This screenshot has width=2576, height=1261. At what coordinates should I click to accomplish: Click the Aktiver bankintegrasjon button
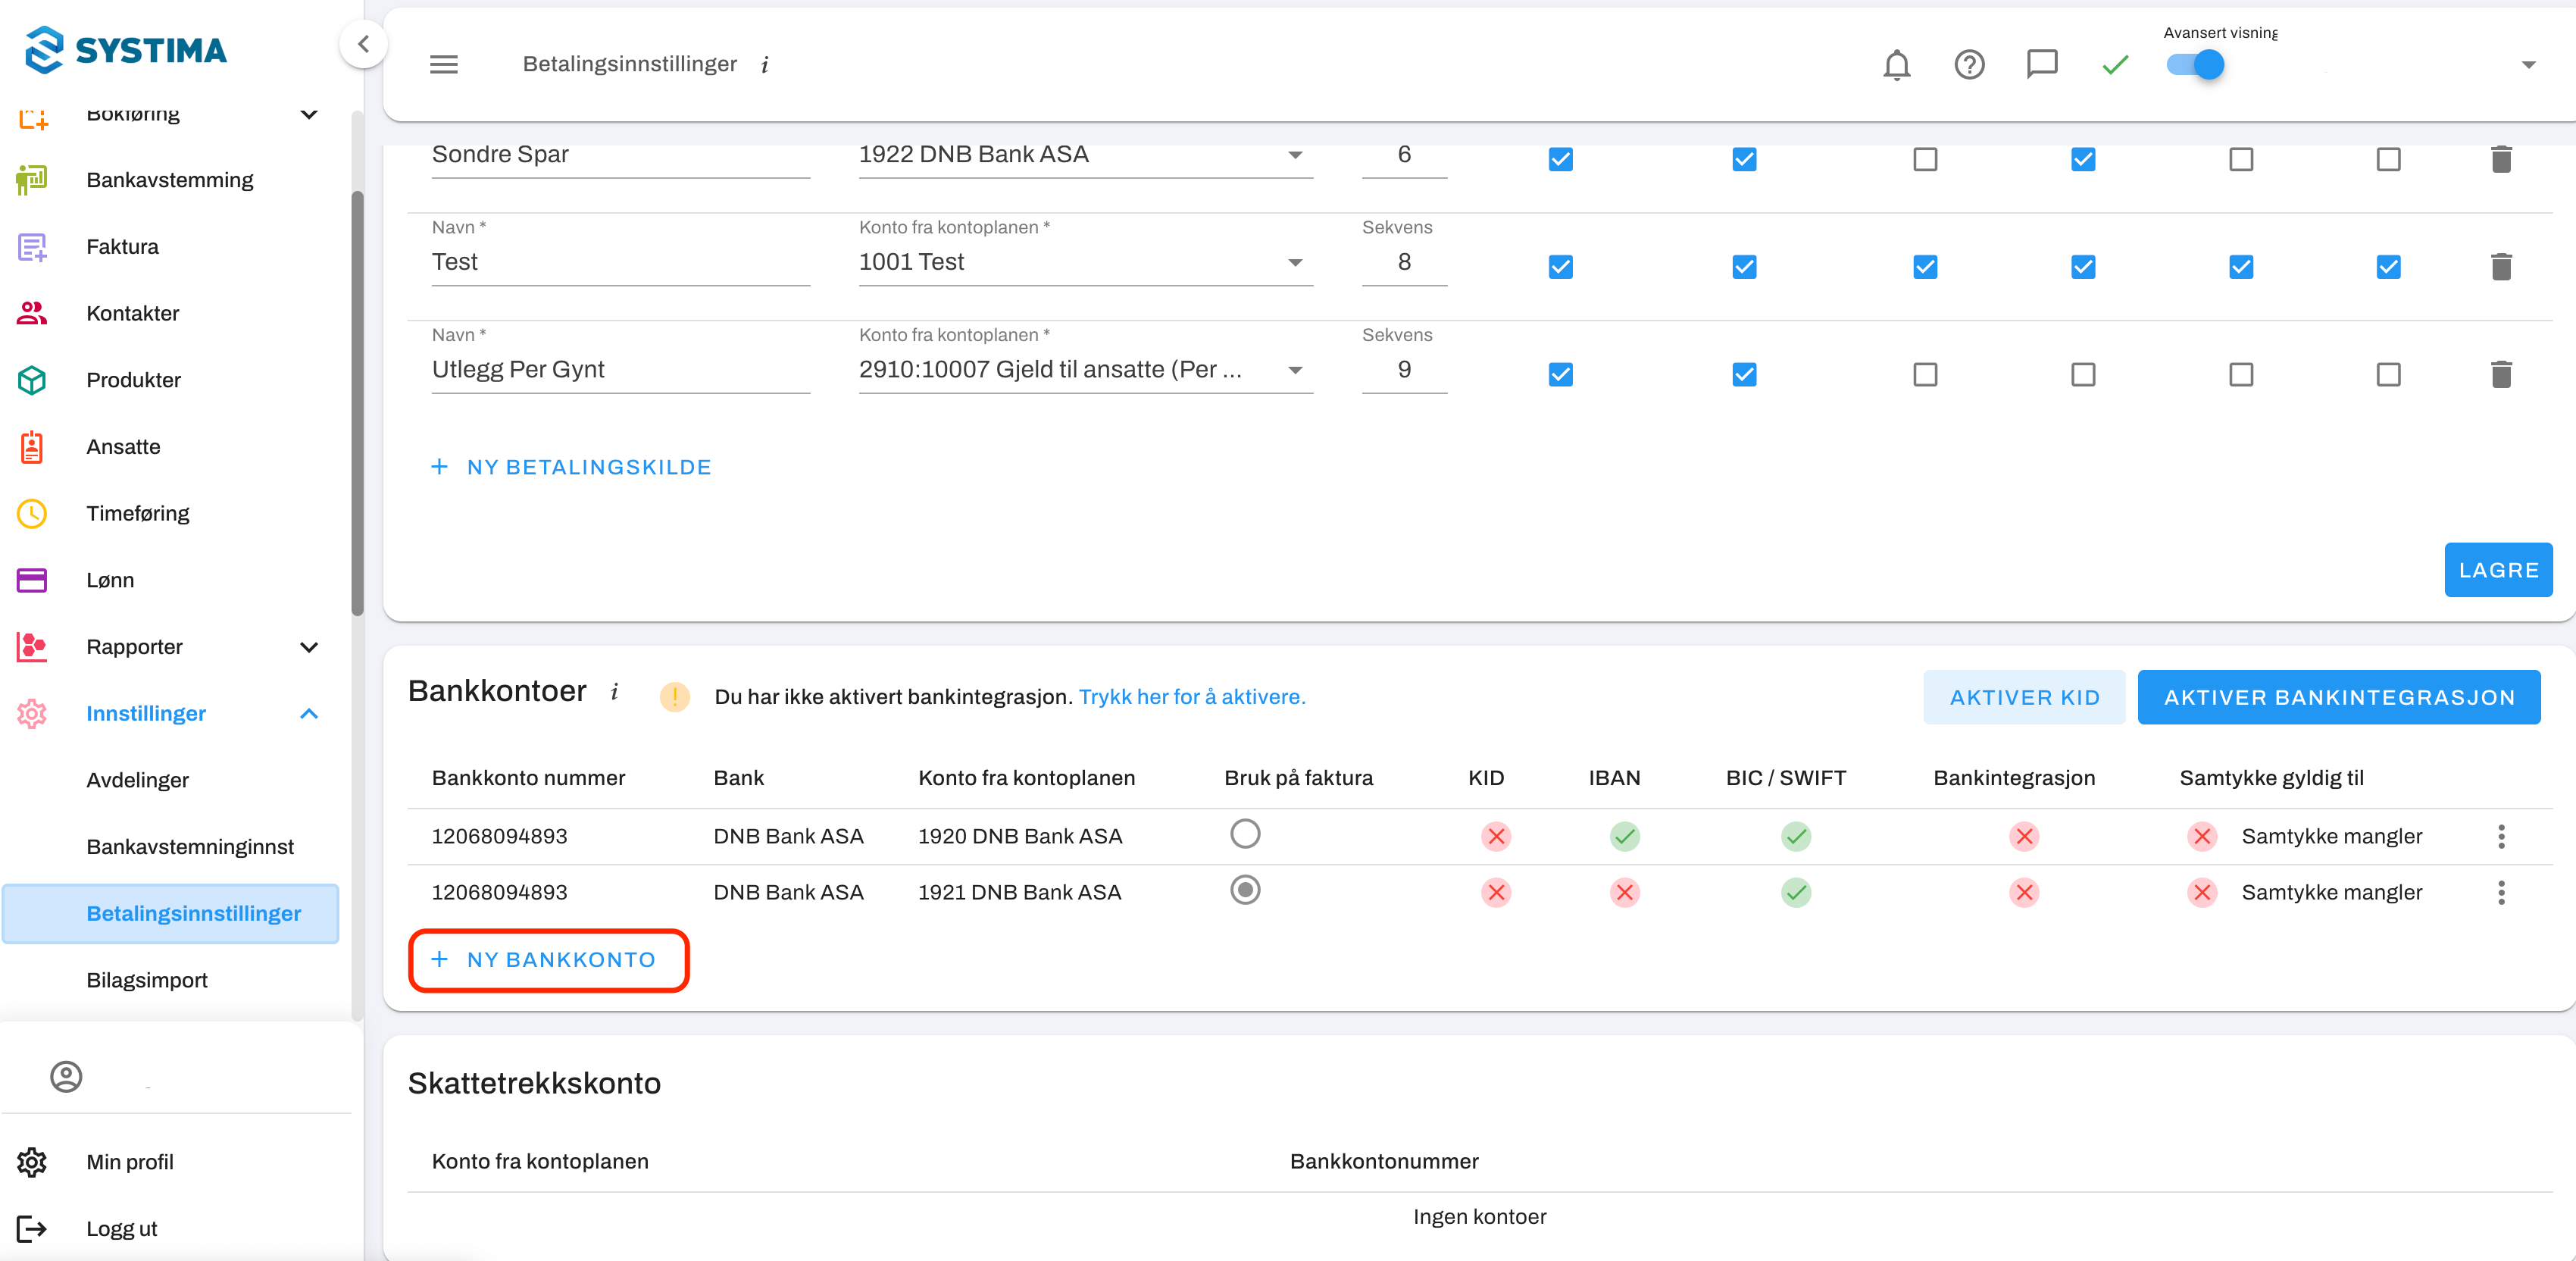(2338, 697)
